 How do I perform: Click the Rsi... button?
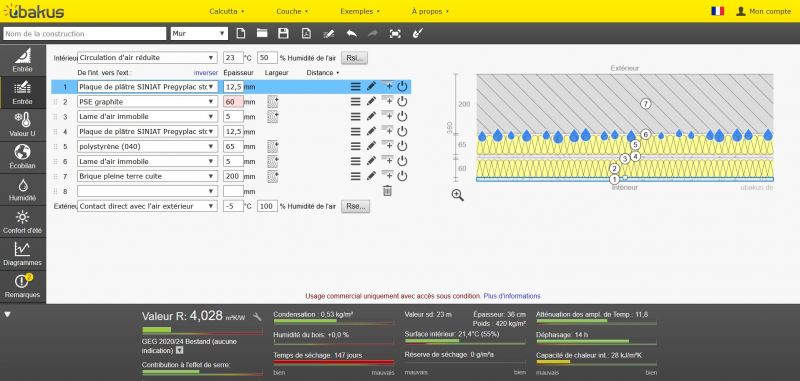[x=354, y=58]
